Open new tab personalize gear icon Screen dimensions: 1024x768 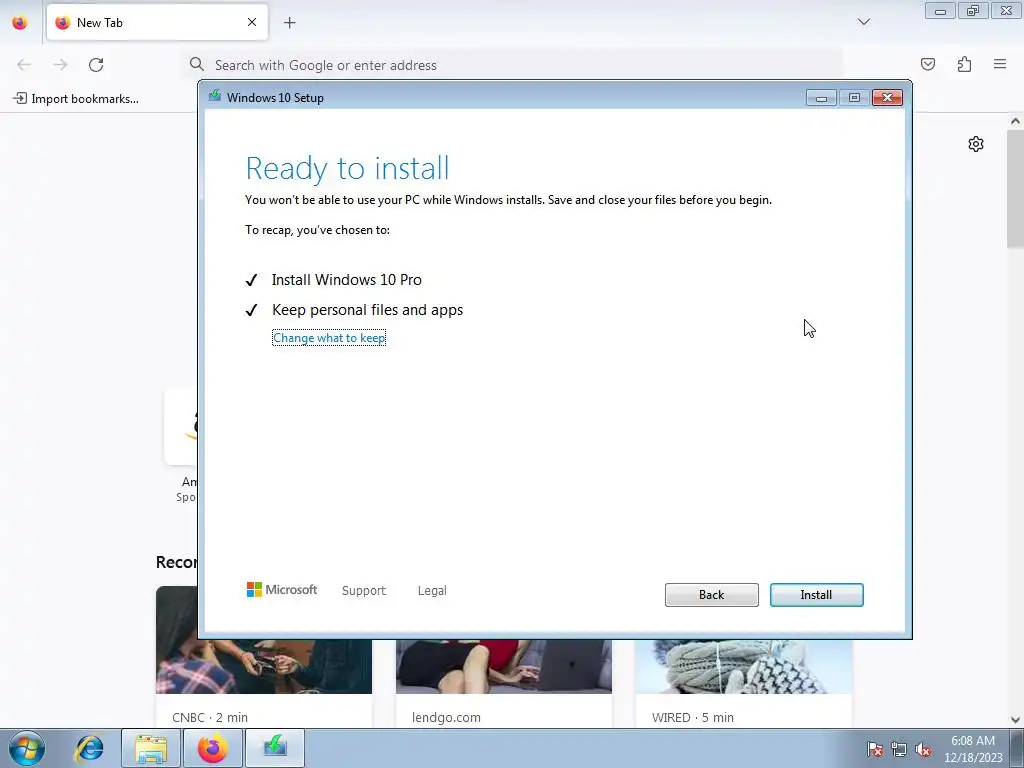click(x=976, y=144)
